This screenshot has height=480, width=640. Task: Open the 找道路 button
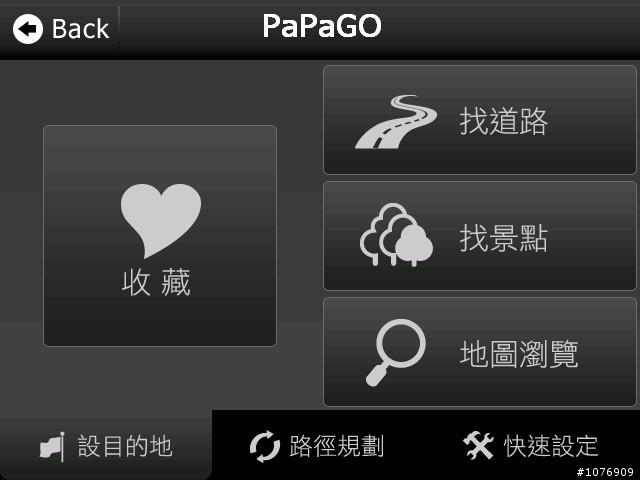[x=480, y=120]
